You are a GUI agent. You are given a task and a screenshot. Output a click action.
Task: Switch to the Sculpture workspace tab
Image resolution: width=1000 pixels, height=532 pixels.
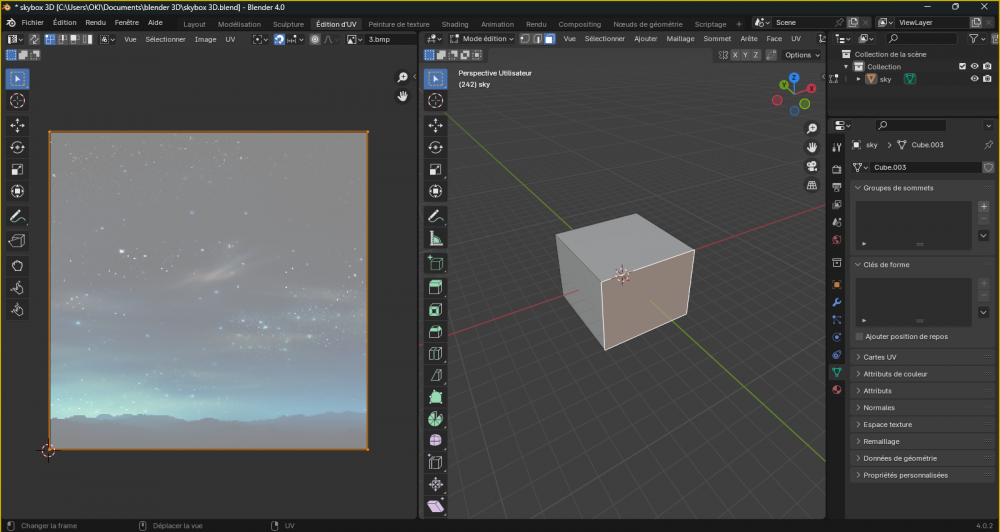click(288, 24)
